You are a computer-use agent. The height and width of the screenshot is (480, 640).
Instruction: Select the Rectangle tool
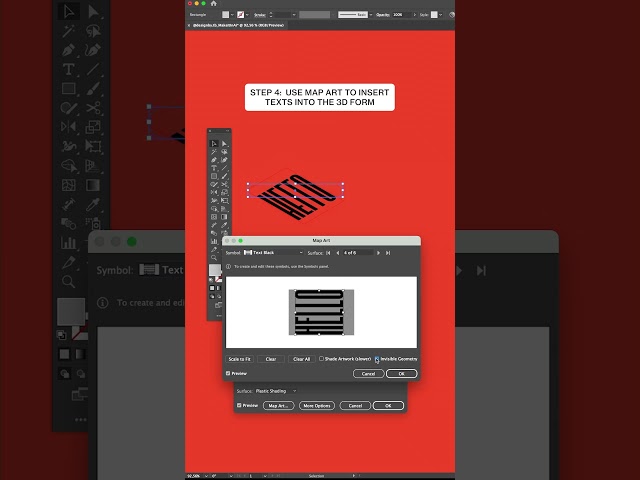[213, 176]
